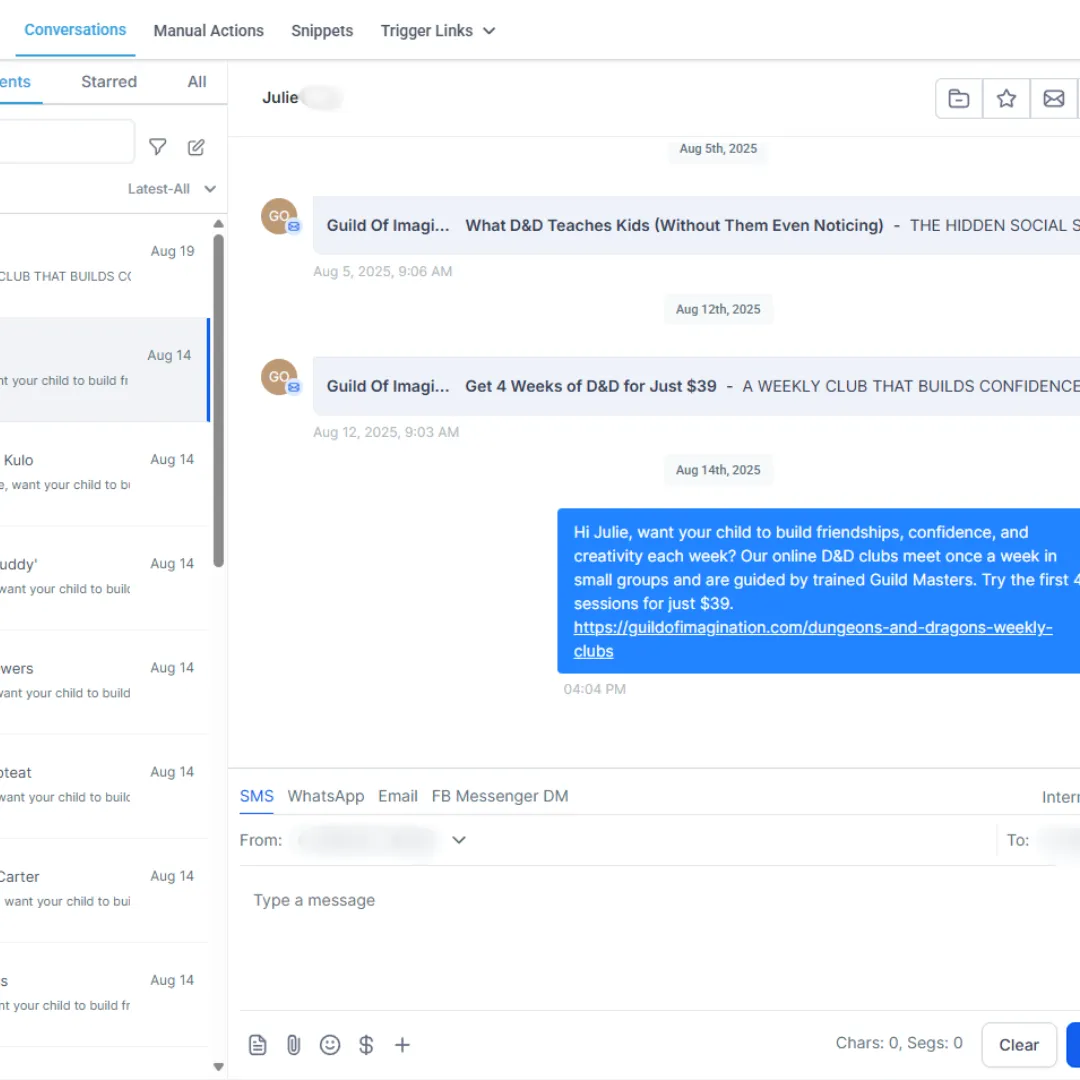This screenshot has height=1080, width=1080.
Task: Click the plus icon in composer toolbar
Action: (x=402, y=1045)
